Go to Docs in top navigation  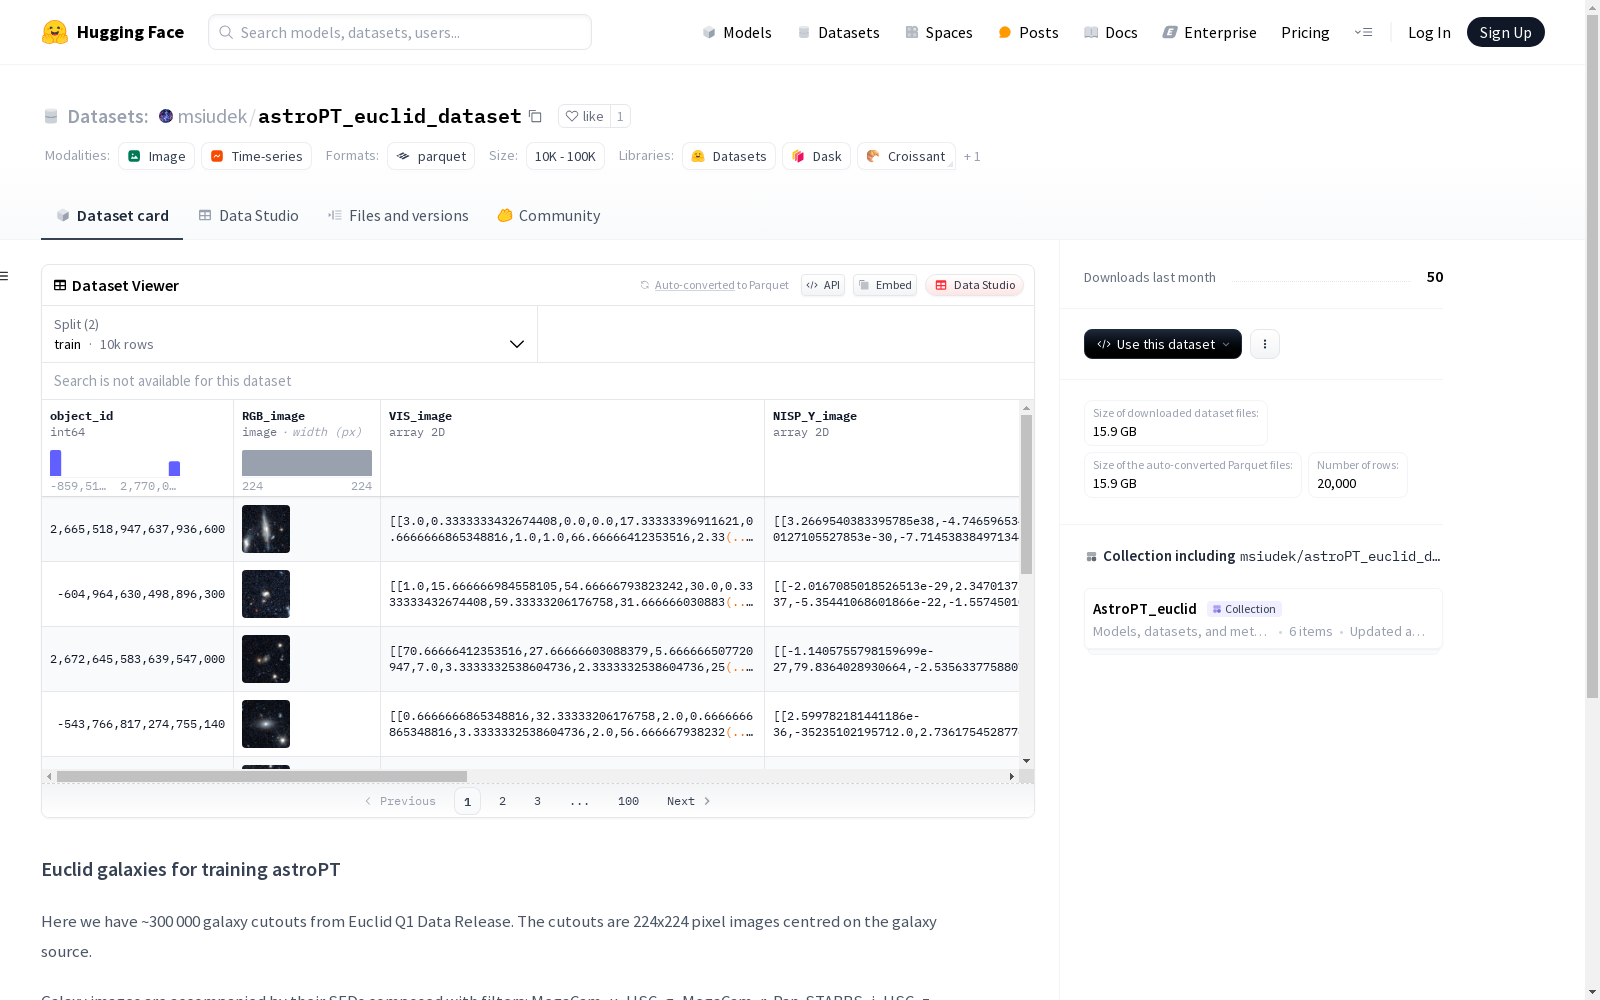tap(1111, 32)
